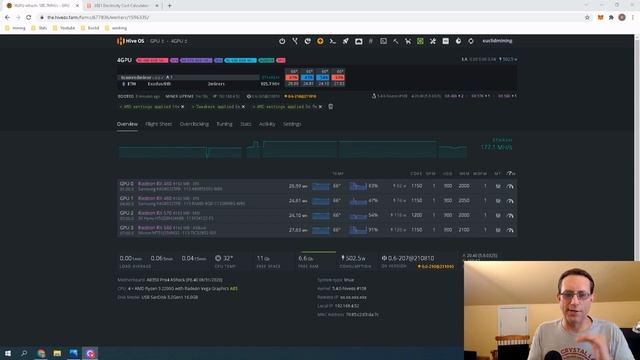Click the orange coin icon in toolbar
Screen dimensions: 640x360
tap(320, 41)
